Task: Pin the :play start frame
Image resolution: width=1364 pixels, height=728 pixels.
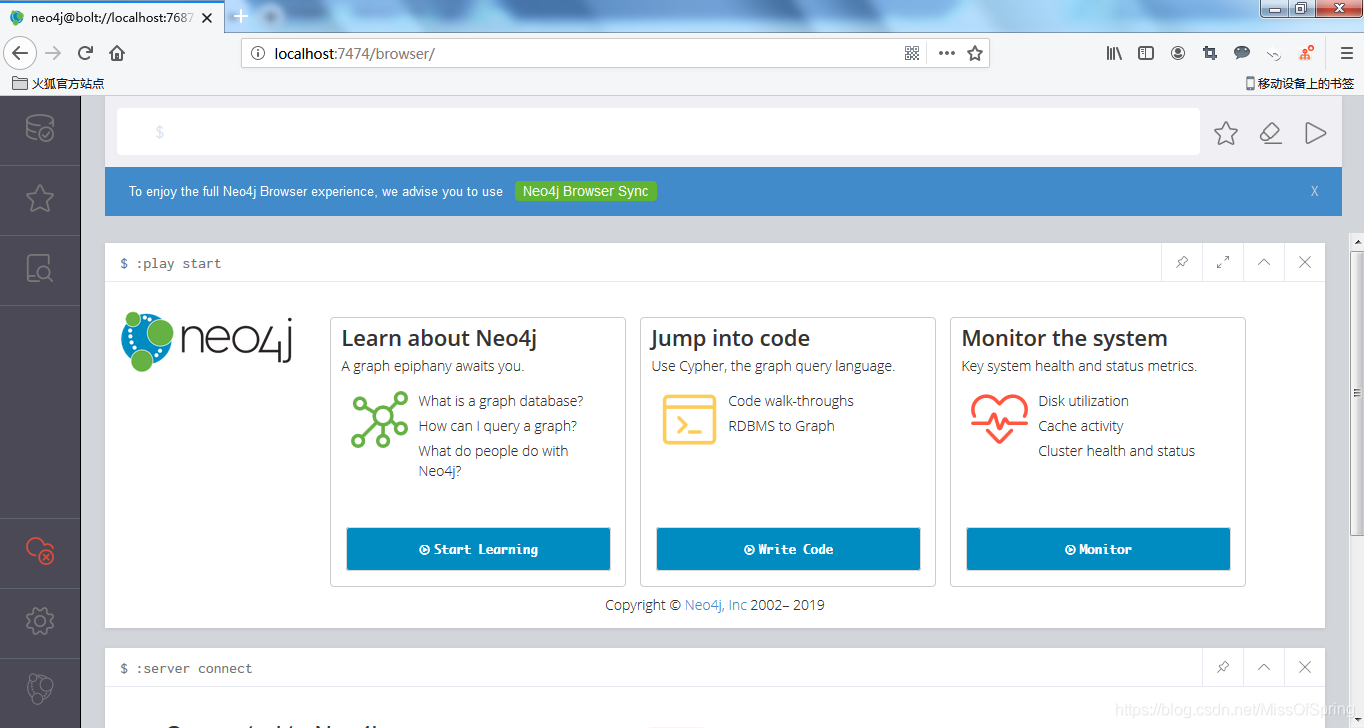Action: click(1182, 262)
